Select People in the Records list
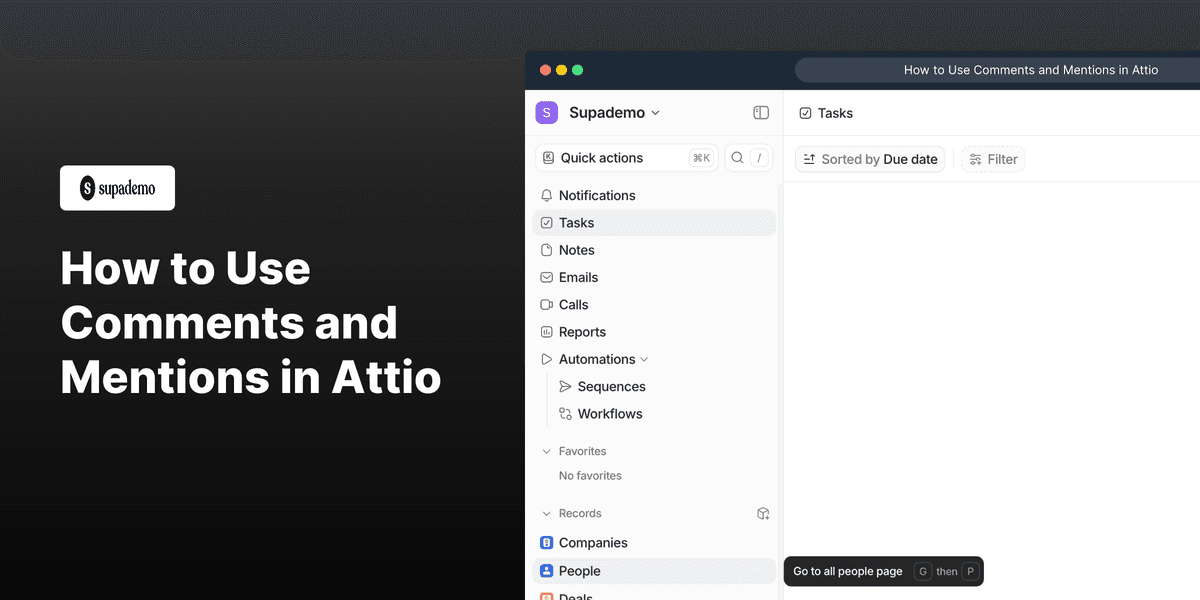 click(580, 570)
